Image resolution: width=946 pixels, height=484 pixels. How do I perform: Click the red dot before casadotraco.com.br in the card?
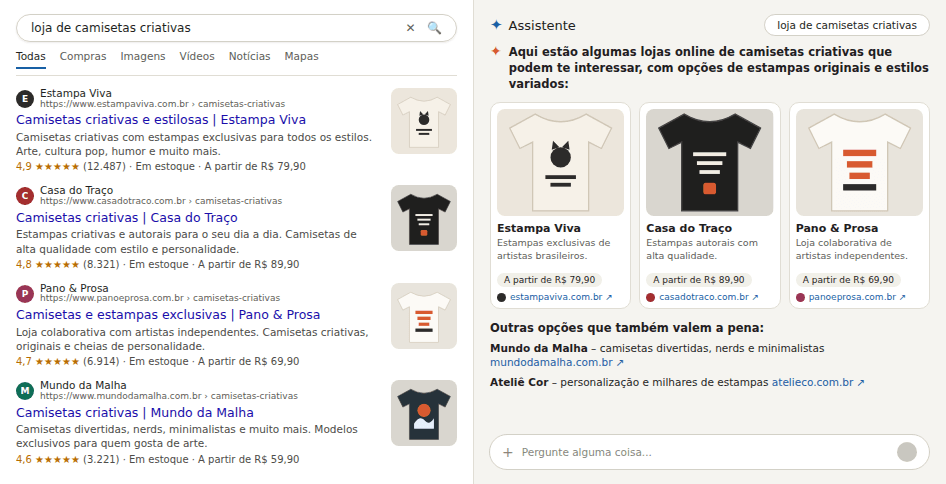click(x=650, y=298)
